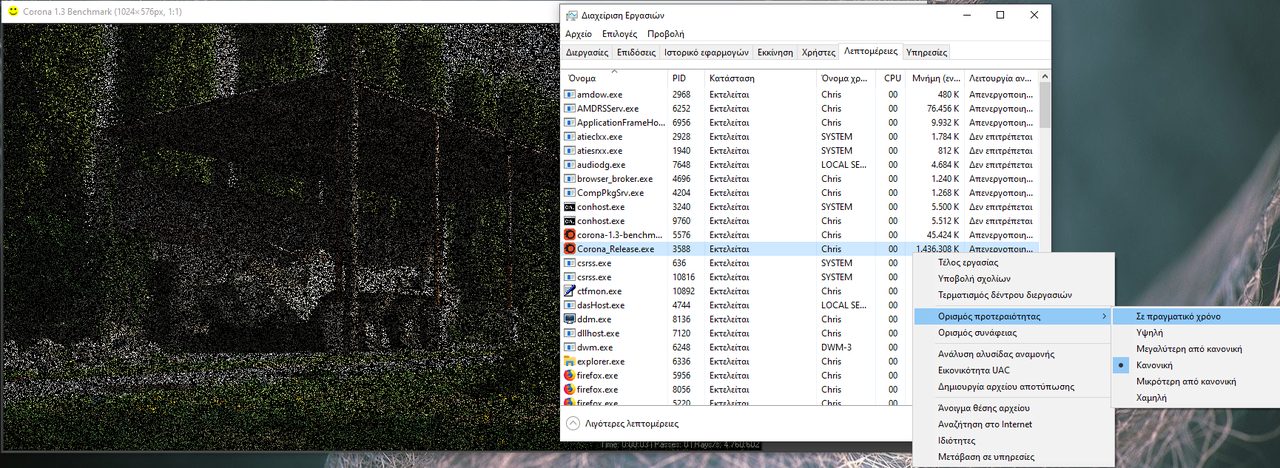The image size is (1280, 468).
Task: Sort by the Όνομα column header
Action: pos(614,77)
